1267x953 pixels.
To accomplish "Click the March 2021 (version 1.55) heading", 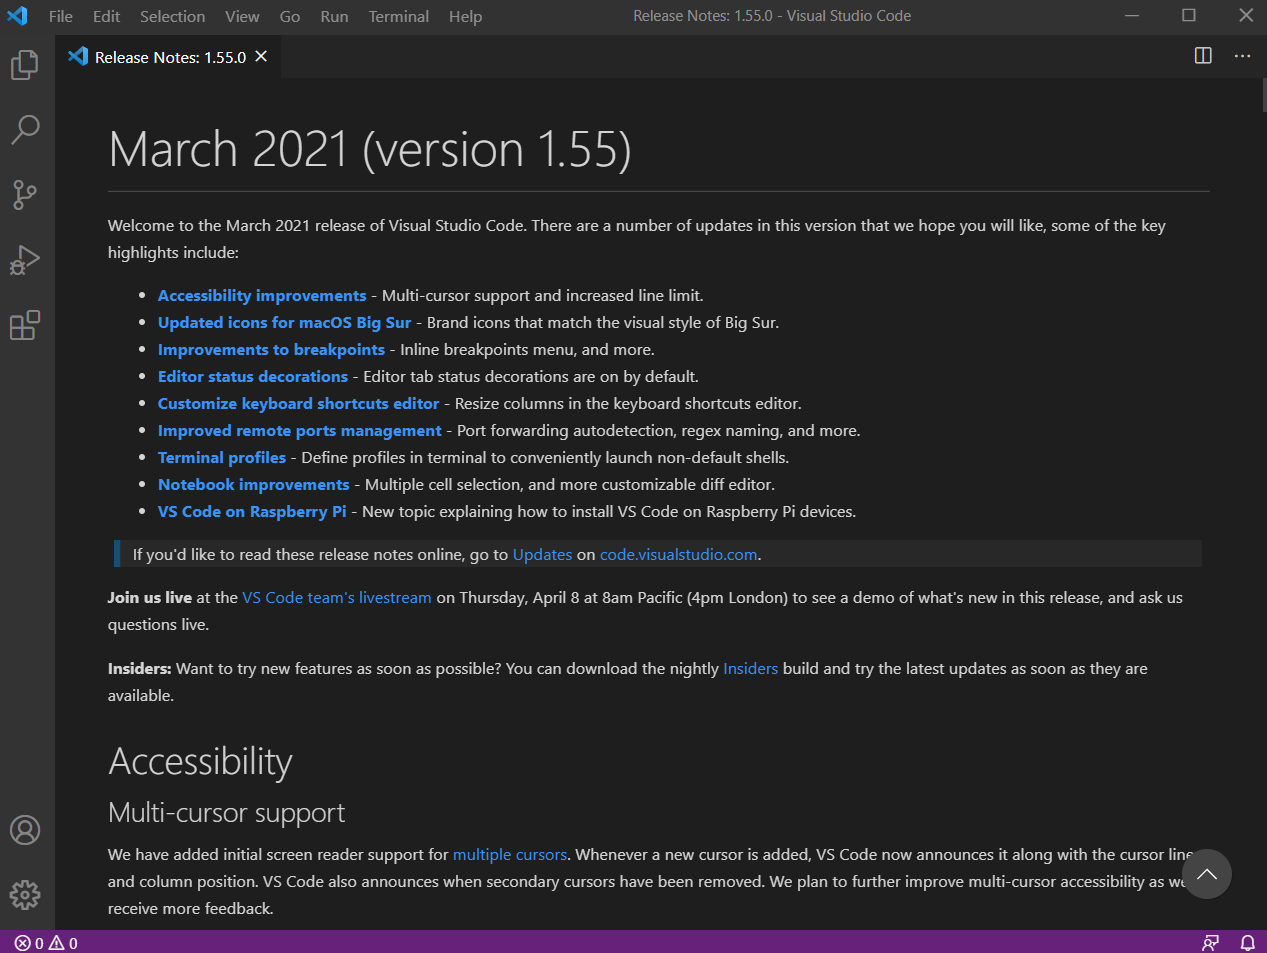I will 370,150.
